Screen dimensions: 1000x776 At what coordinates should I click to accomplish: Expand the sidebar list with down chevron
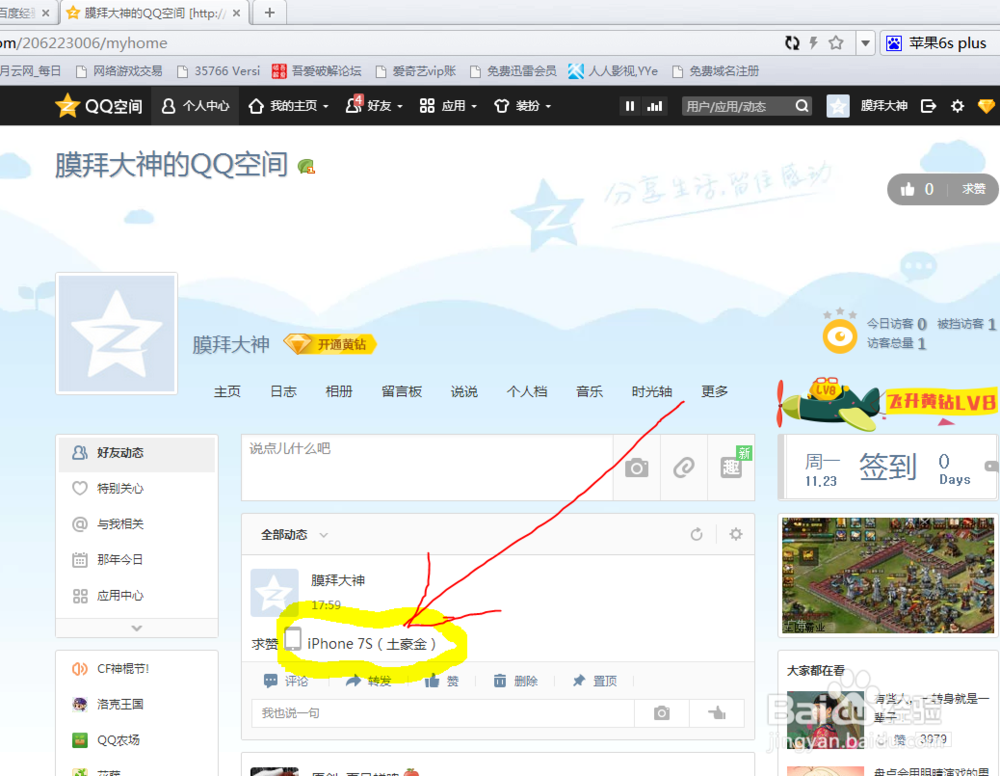136,628
